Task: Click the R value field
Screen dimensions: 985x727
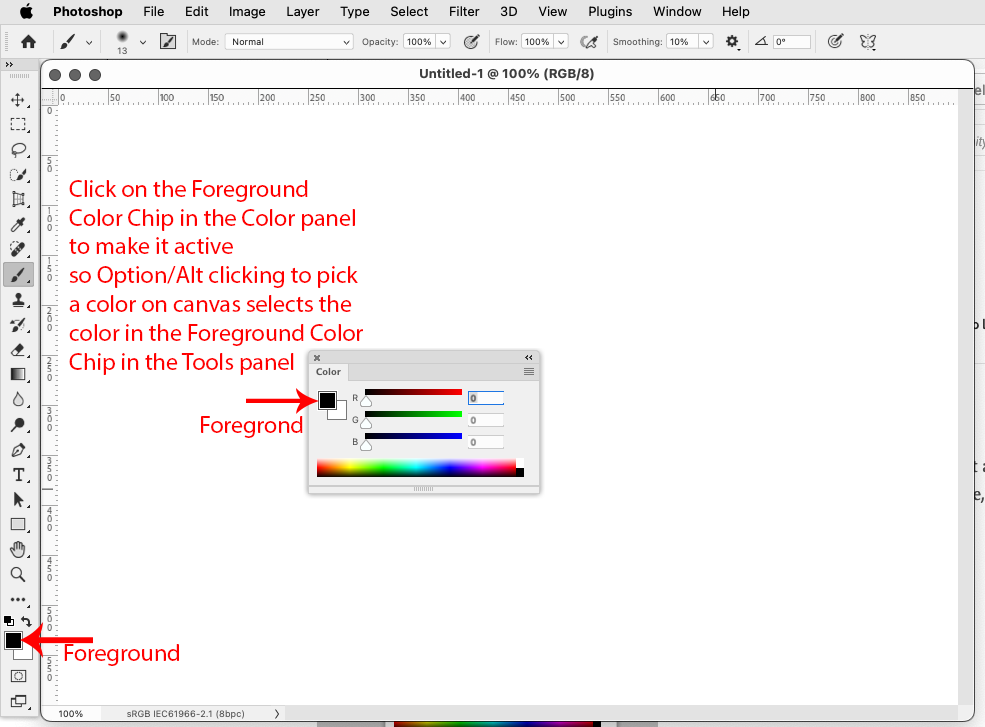Action: tap(486, 398)
